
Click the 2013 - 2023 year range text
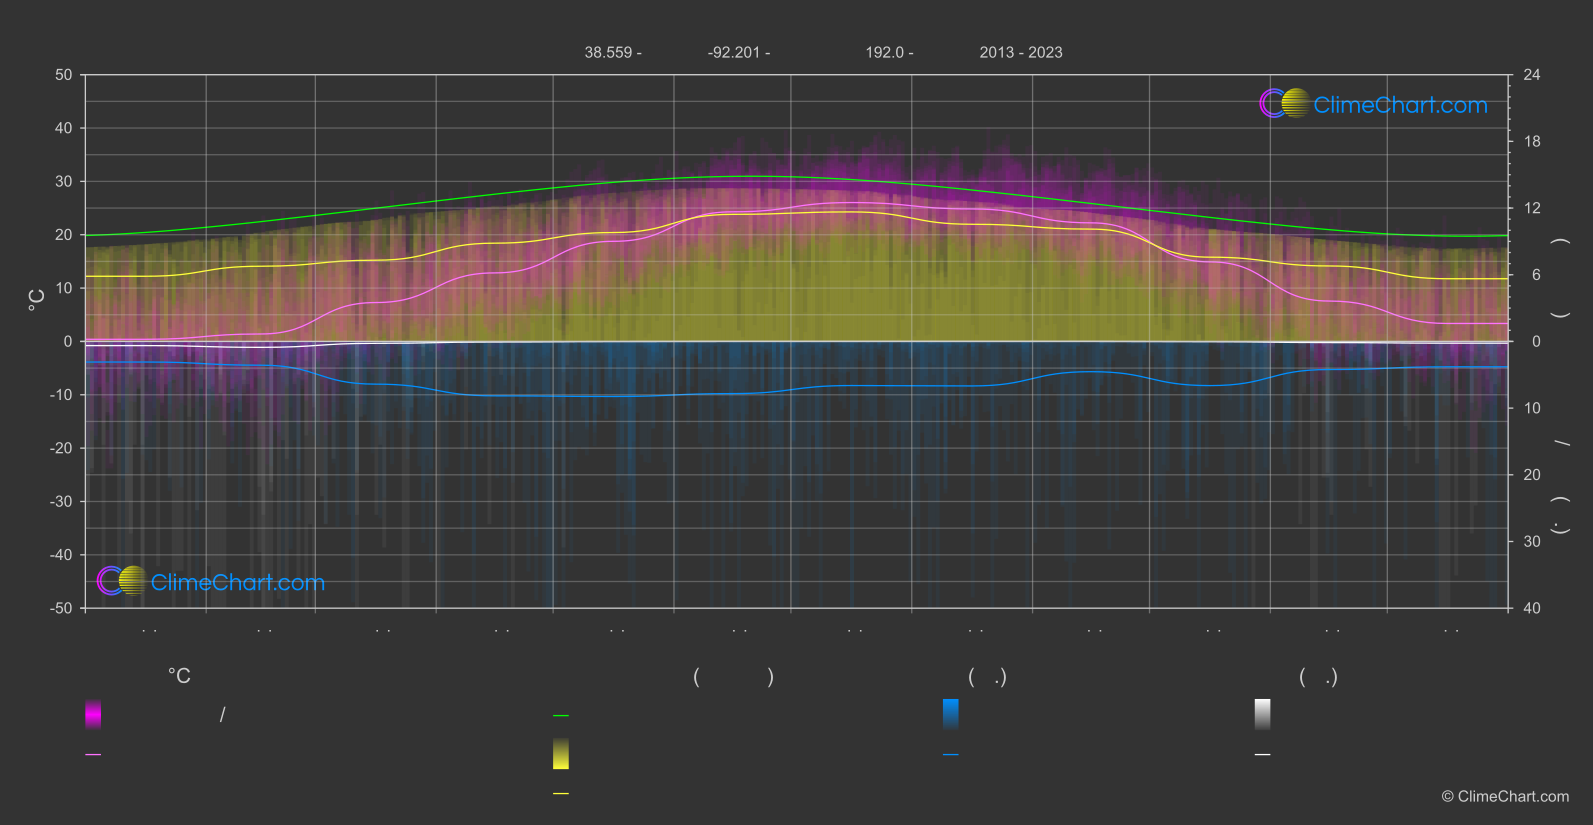click(1020, 53)
